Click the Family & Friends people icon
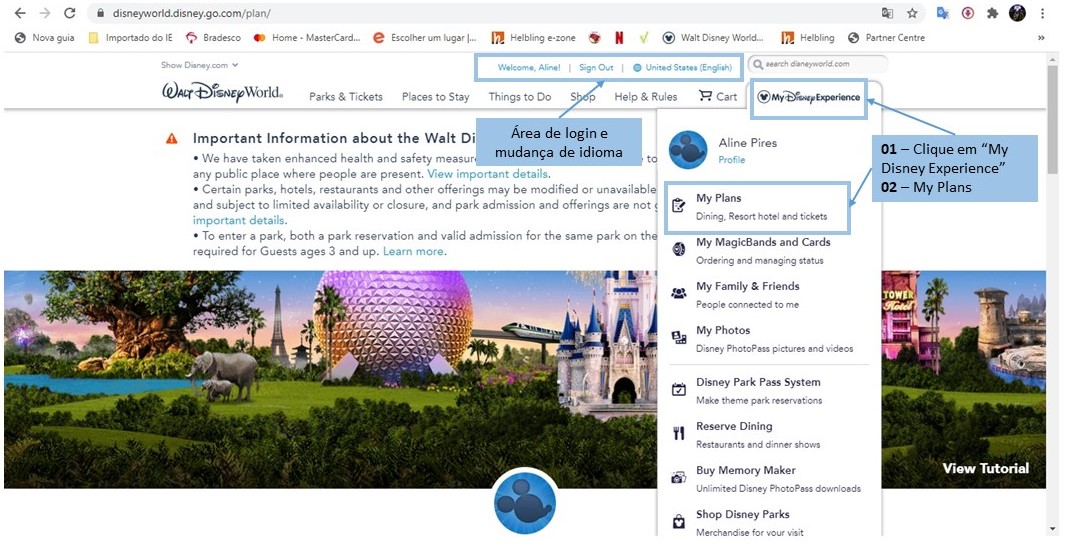1066x555 pixels. pos(678,293)
